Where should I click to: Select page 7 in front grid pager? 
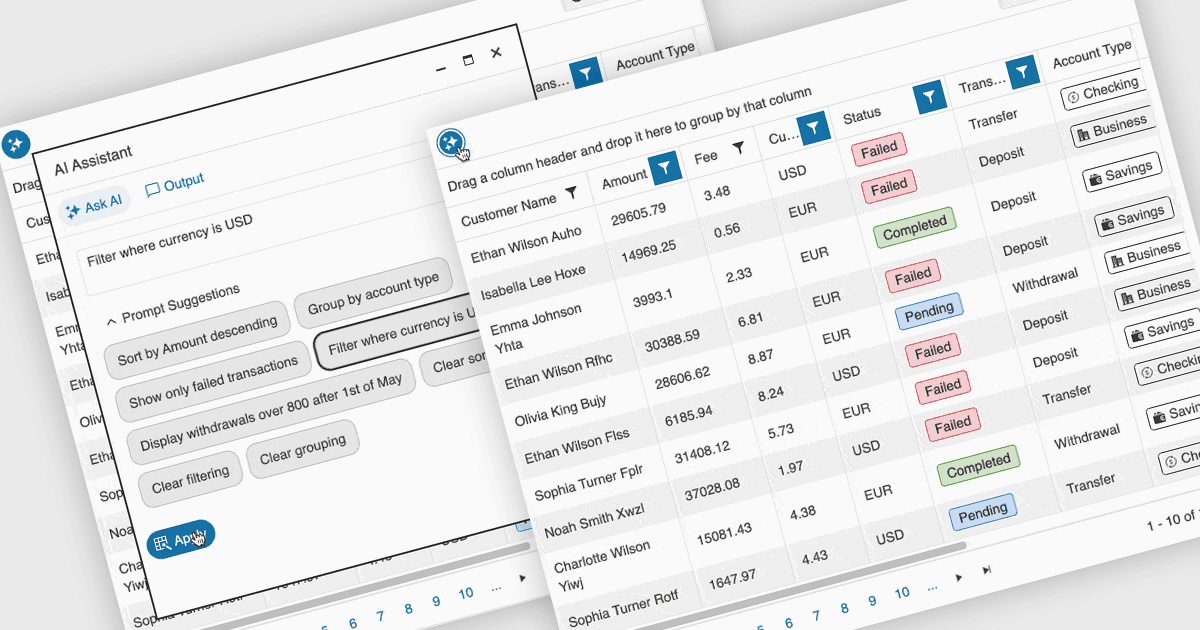point(816,616)
